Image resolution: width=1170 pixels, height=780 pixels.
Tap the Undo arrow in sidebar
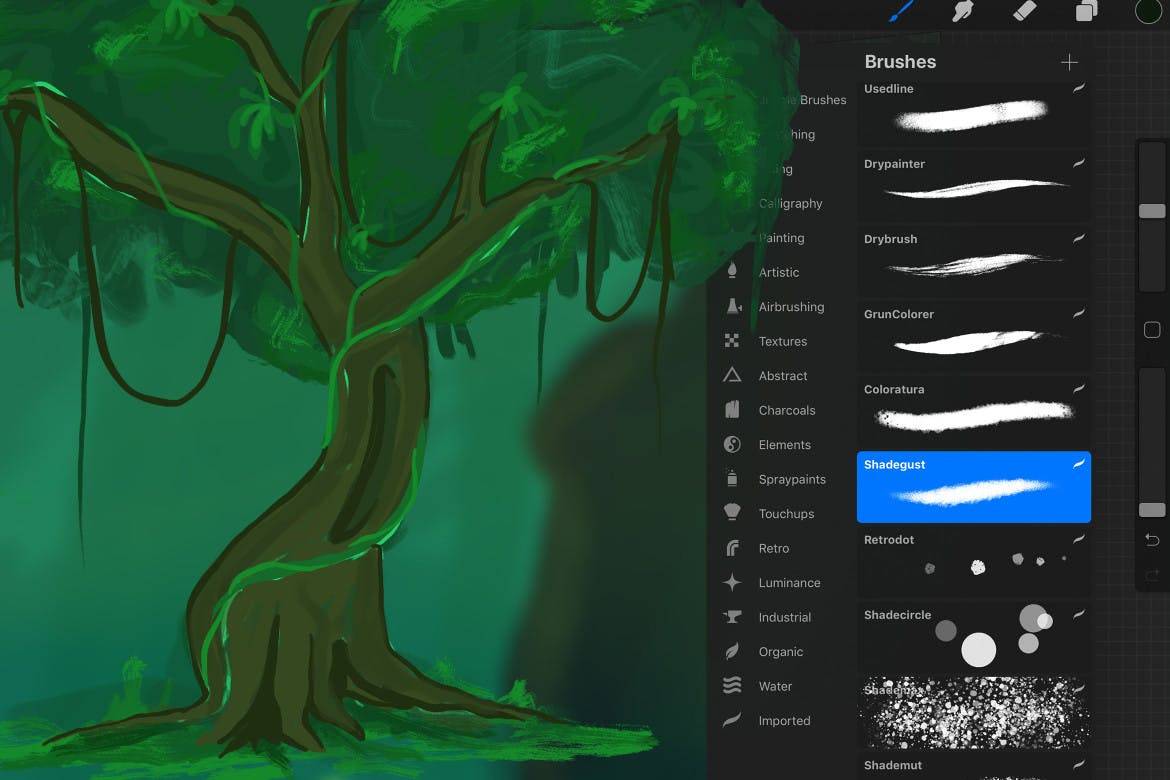tap(1152, 540)
